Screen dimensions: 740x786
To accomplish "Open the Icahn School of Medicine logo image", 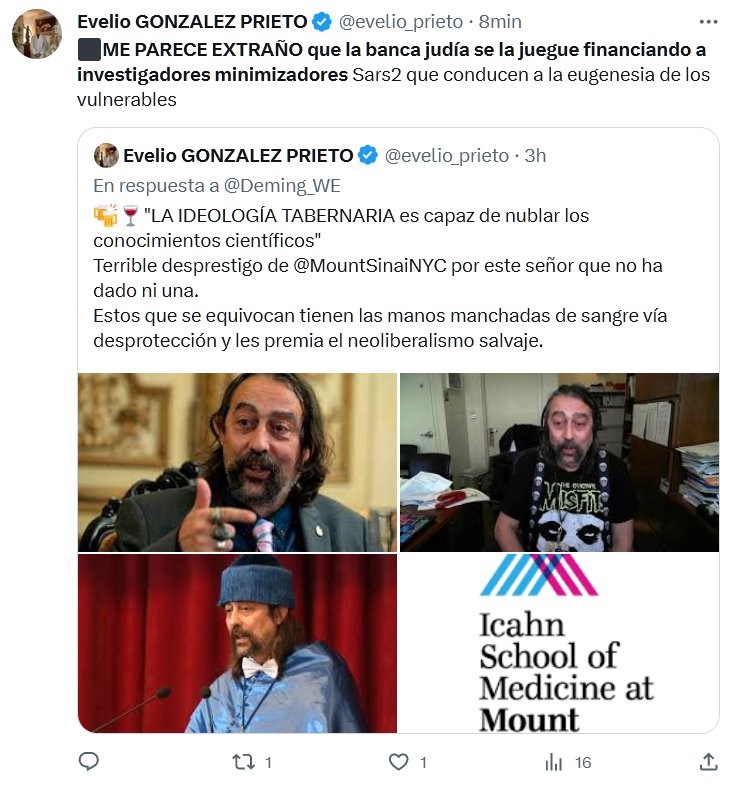I will click(559, 643).
